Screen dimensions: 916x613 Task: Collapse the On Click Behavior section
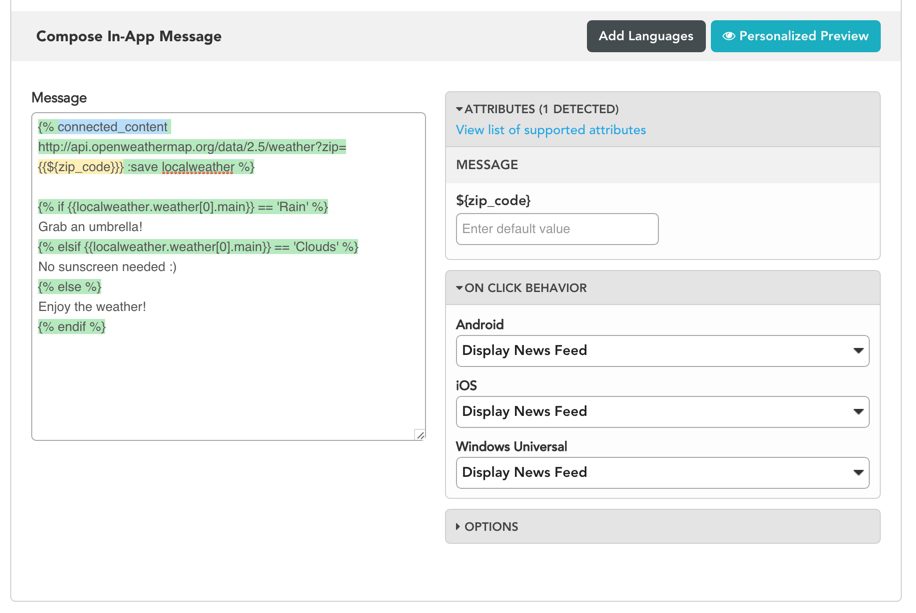(459, 288)
